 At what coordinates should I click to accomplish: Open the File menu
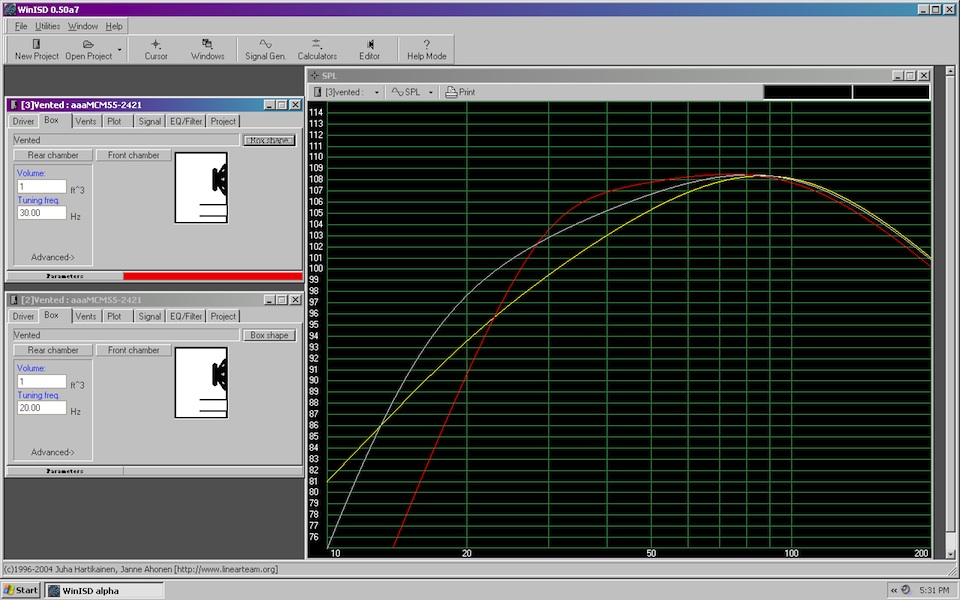coord(21,26)
